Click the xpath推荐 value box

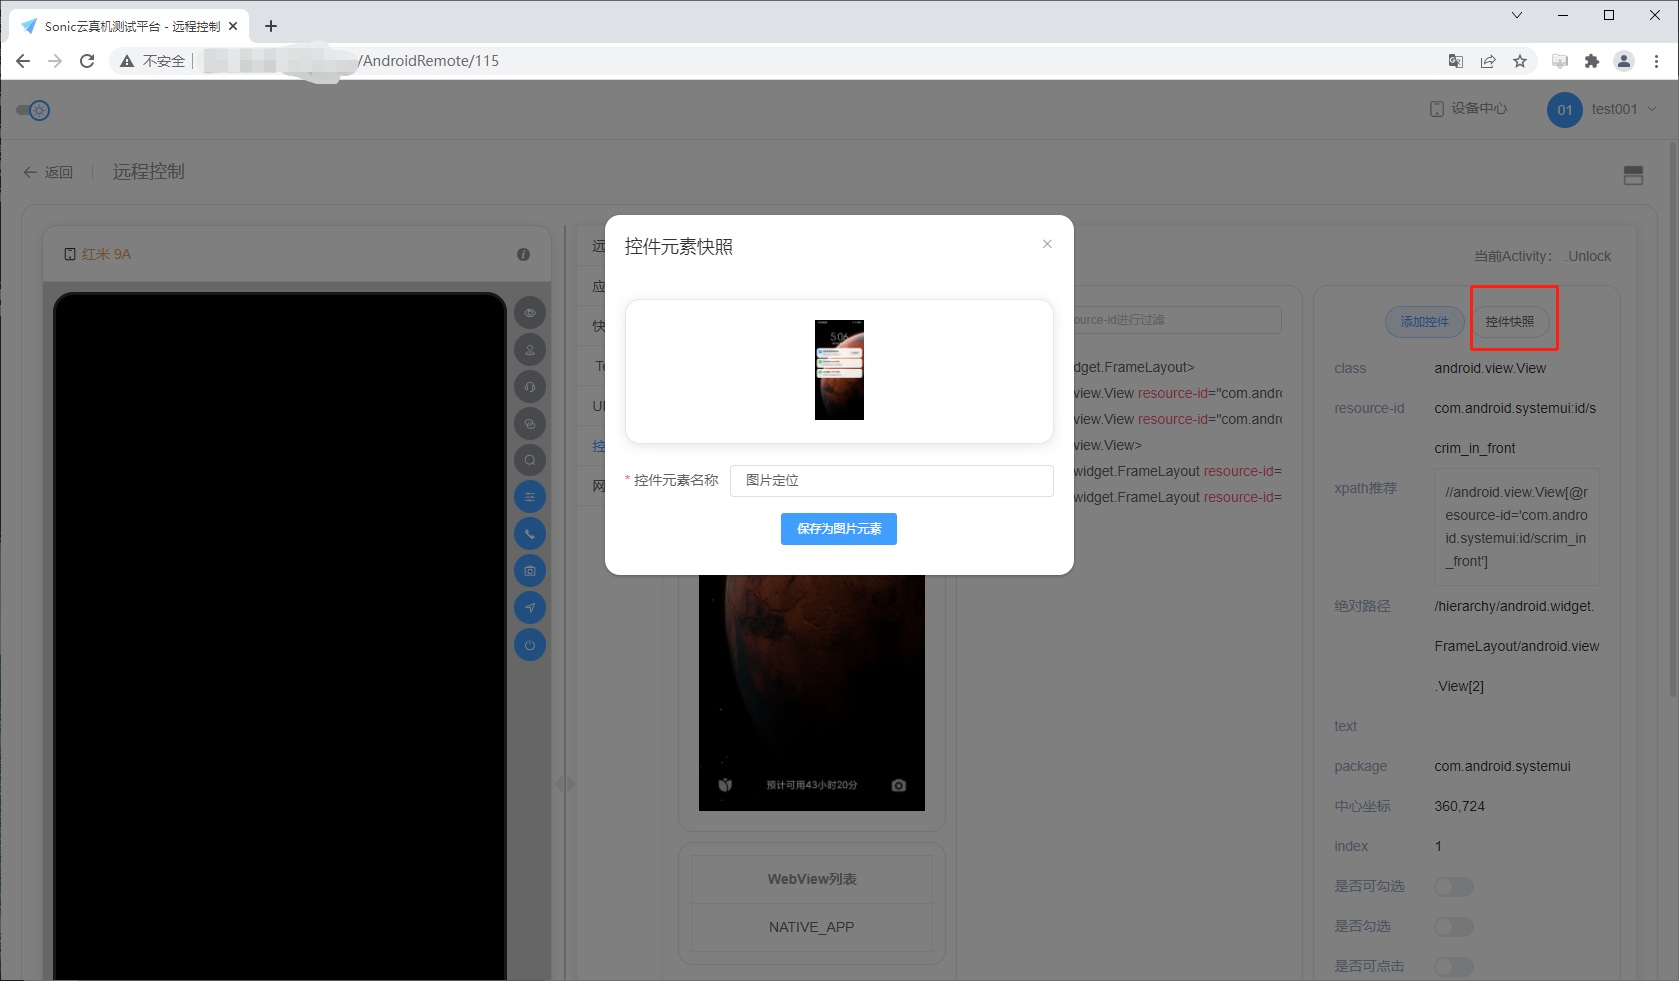point(1517,527)
